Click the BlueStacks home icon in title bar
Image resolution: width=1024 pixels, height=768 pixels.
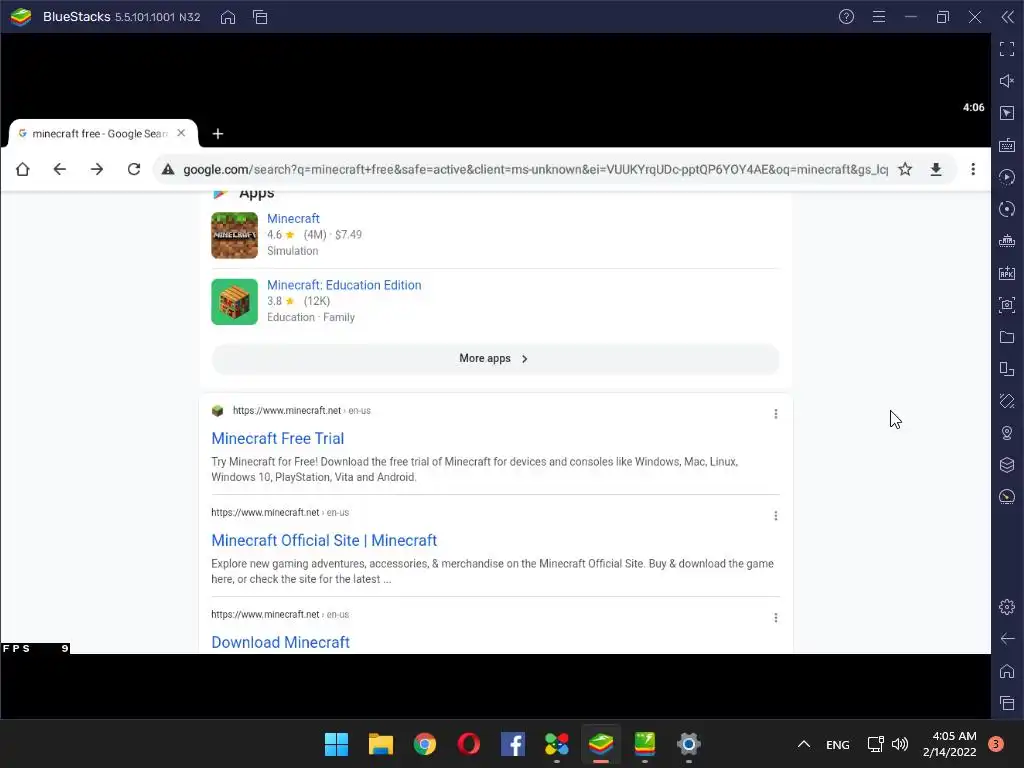point(228,17)
